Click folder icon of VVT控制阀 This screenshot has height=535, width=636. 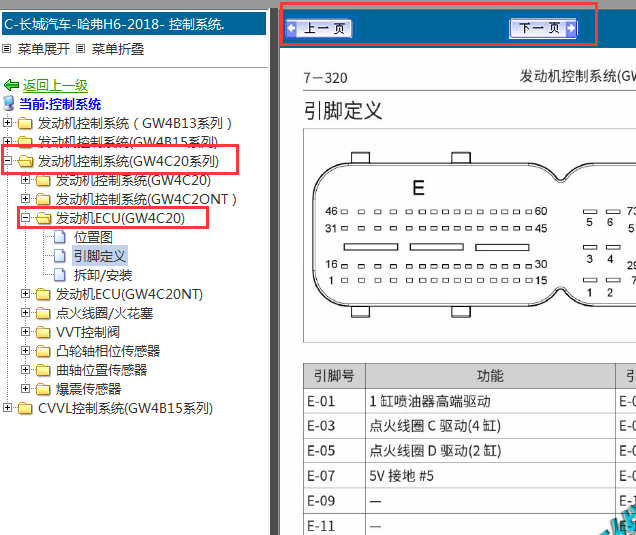point(43,332)
